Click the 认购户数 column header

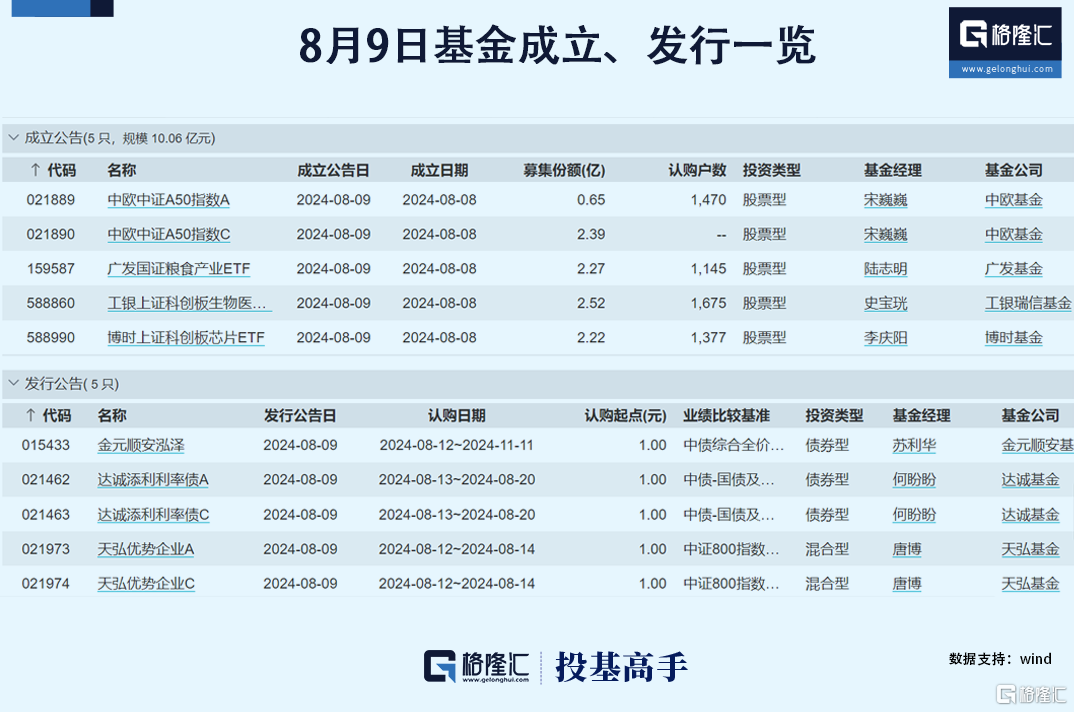coord(697,170)
